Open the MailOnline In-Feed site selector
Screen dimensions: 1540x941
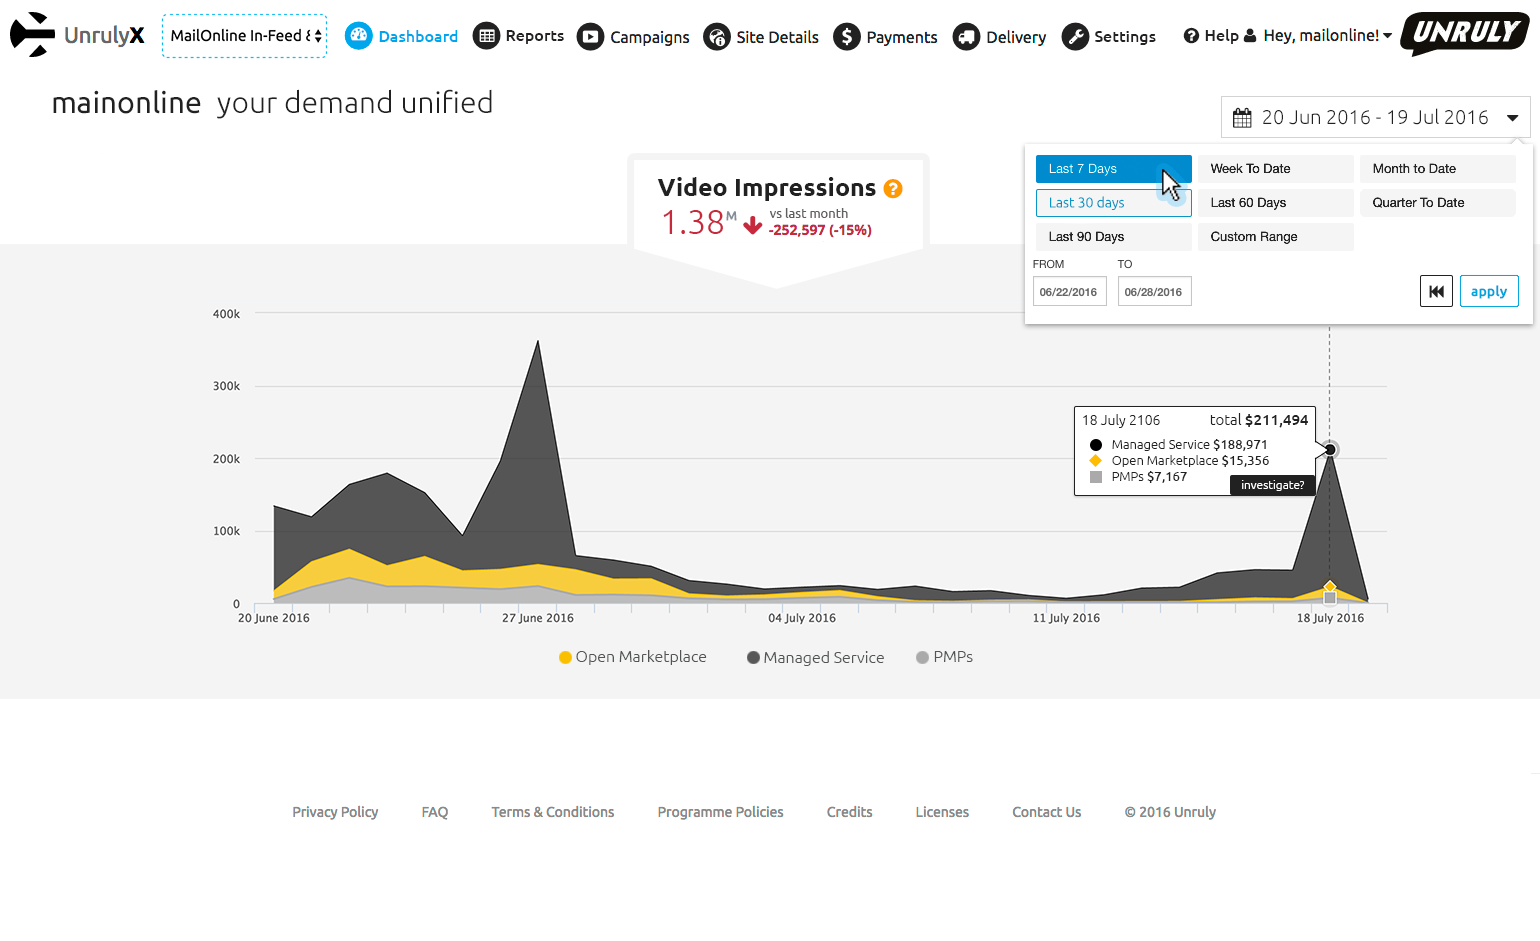point(244,36)
